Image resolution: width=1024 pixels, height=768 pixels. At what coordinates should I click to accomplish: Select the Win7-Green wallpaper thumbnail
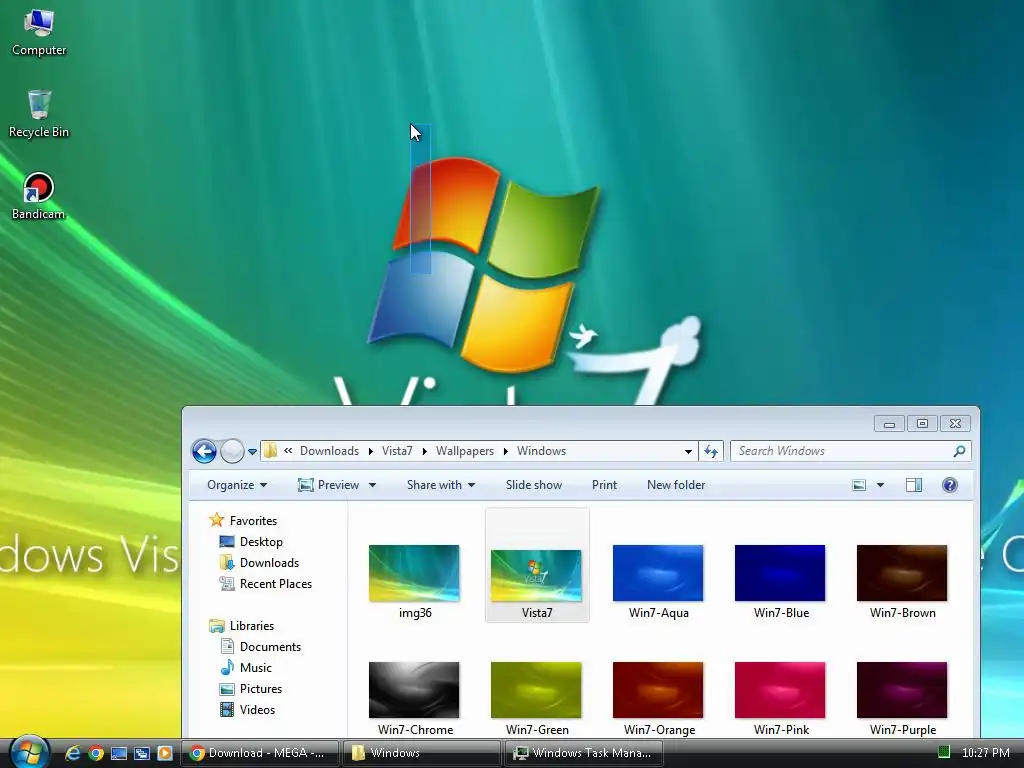point(536,690)
